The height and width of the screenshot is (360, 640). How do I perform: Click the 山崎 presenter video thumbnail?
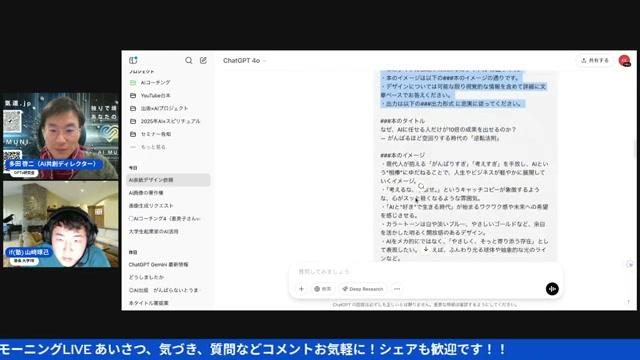61,224
